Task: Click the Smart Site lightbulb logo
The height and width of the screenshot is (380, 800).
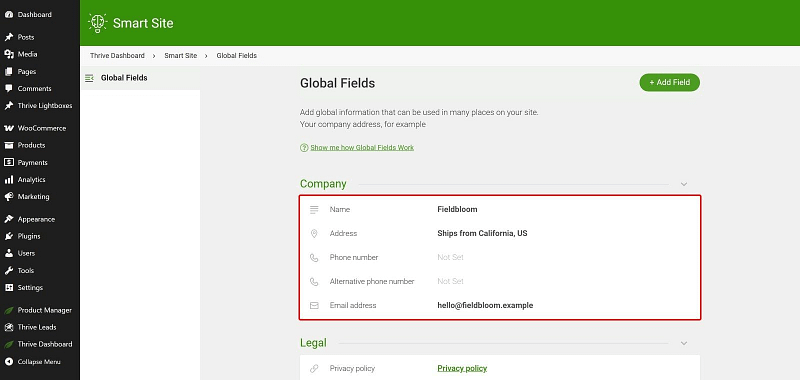Action: pos(97,23)
